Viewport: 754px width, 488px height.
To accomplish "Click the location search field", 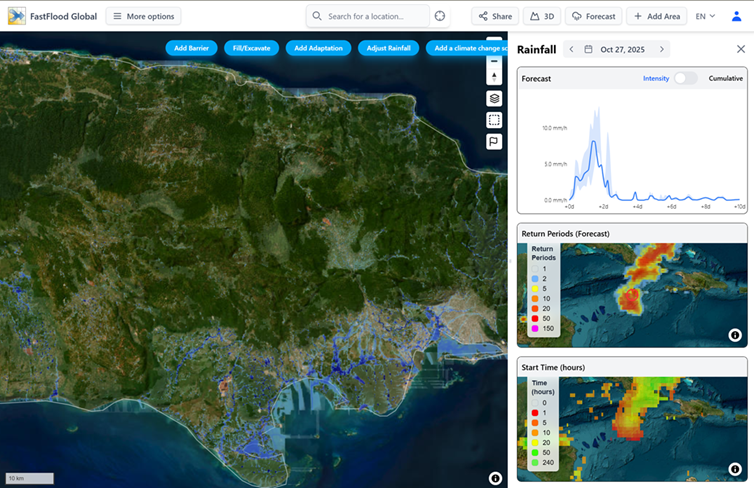I will [x=368, y=16].
